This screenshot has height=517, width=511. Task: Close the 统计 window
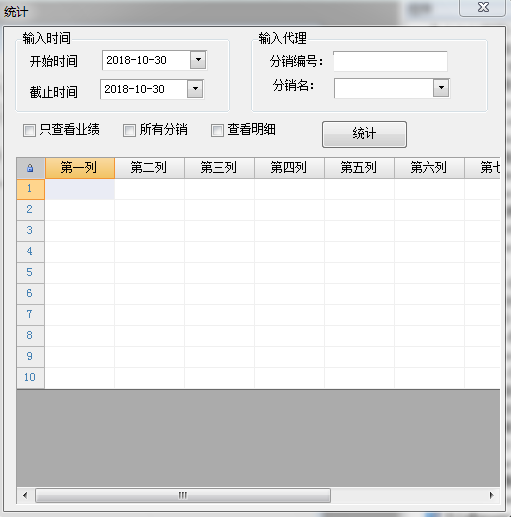482,7
